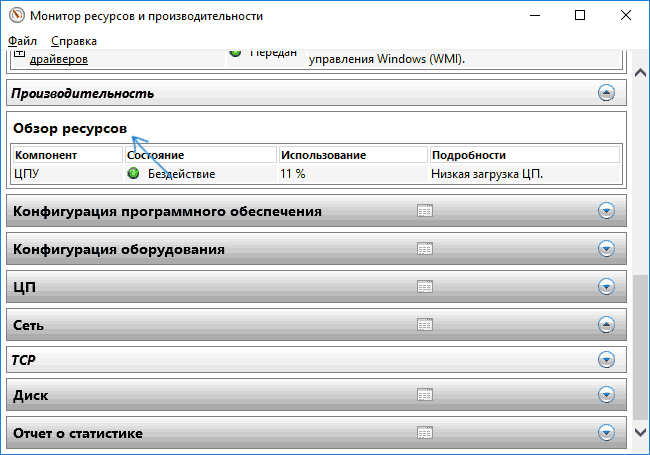The height and width of the screenshot is (455, 650).
Task: Close the Монитор ресурсов window
Action: pyautogui.click(x=626, y=15)
